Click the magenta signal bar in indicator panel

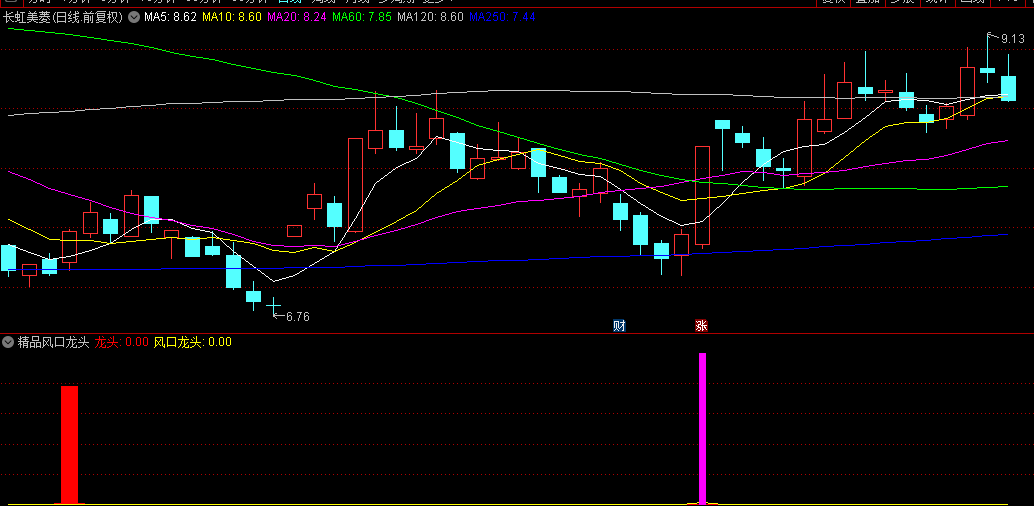pyautogui.click(x=702, y=429)
